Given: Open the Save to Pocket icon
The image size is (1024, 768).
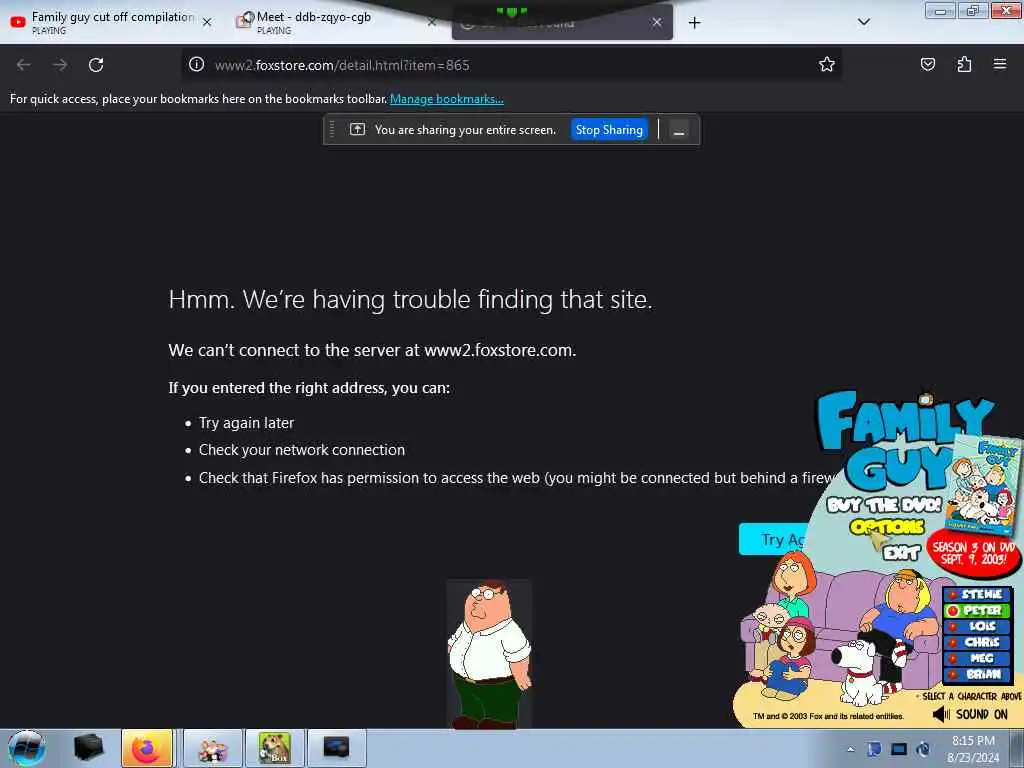Looking at the screenshot, I should (927, 64).
